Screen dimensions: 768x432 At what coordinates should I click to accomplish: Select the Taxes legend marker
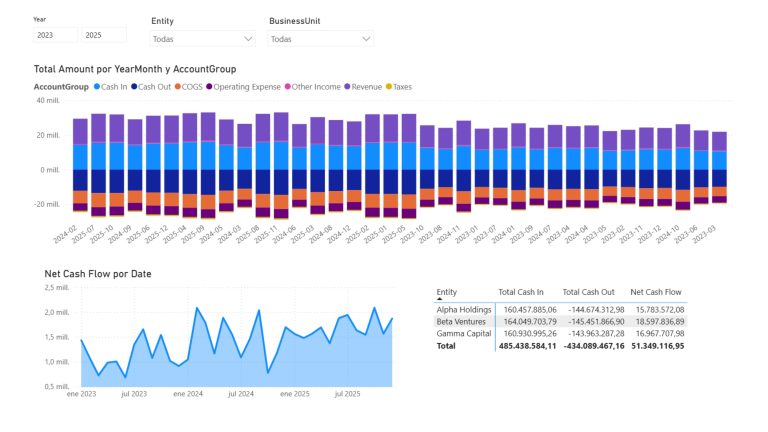(388, 87)
